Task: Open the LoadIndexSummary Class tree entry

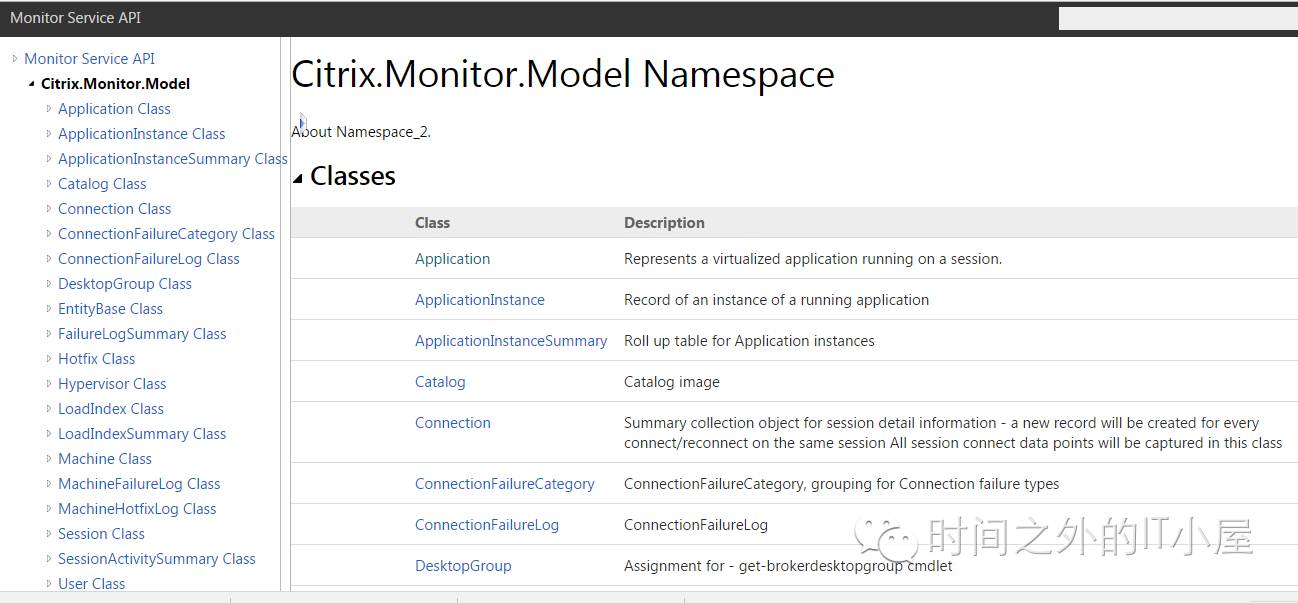Action: click(x=142, y=434)
